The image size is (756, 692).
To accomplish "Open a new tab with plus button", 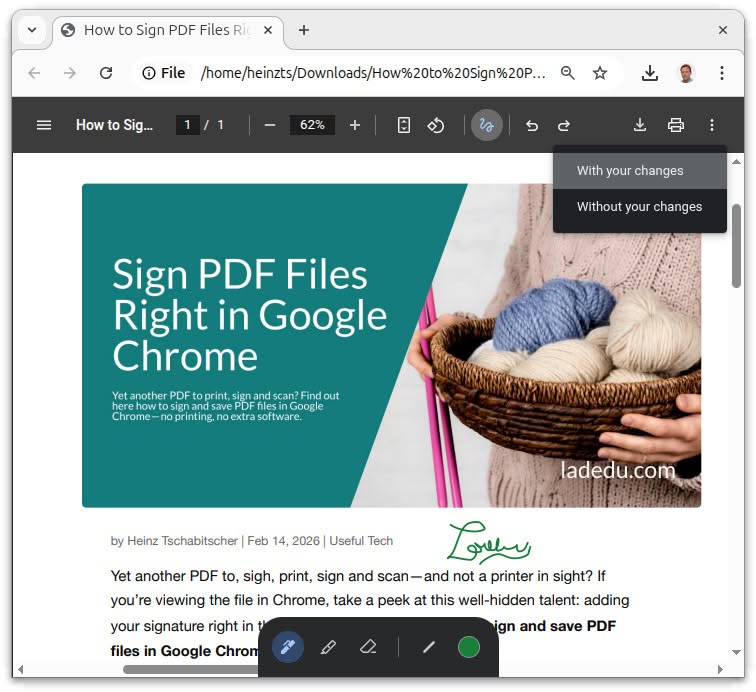I will 304,30.
